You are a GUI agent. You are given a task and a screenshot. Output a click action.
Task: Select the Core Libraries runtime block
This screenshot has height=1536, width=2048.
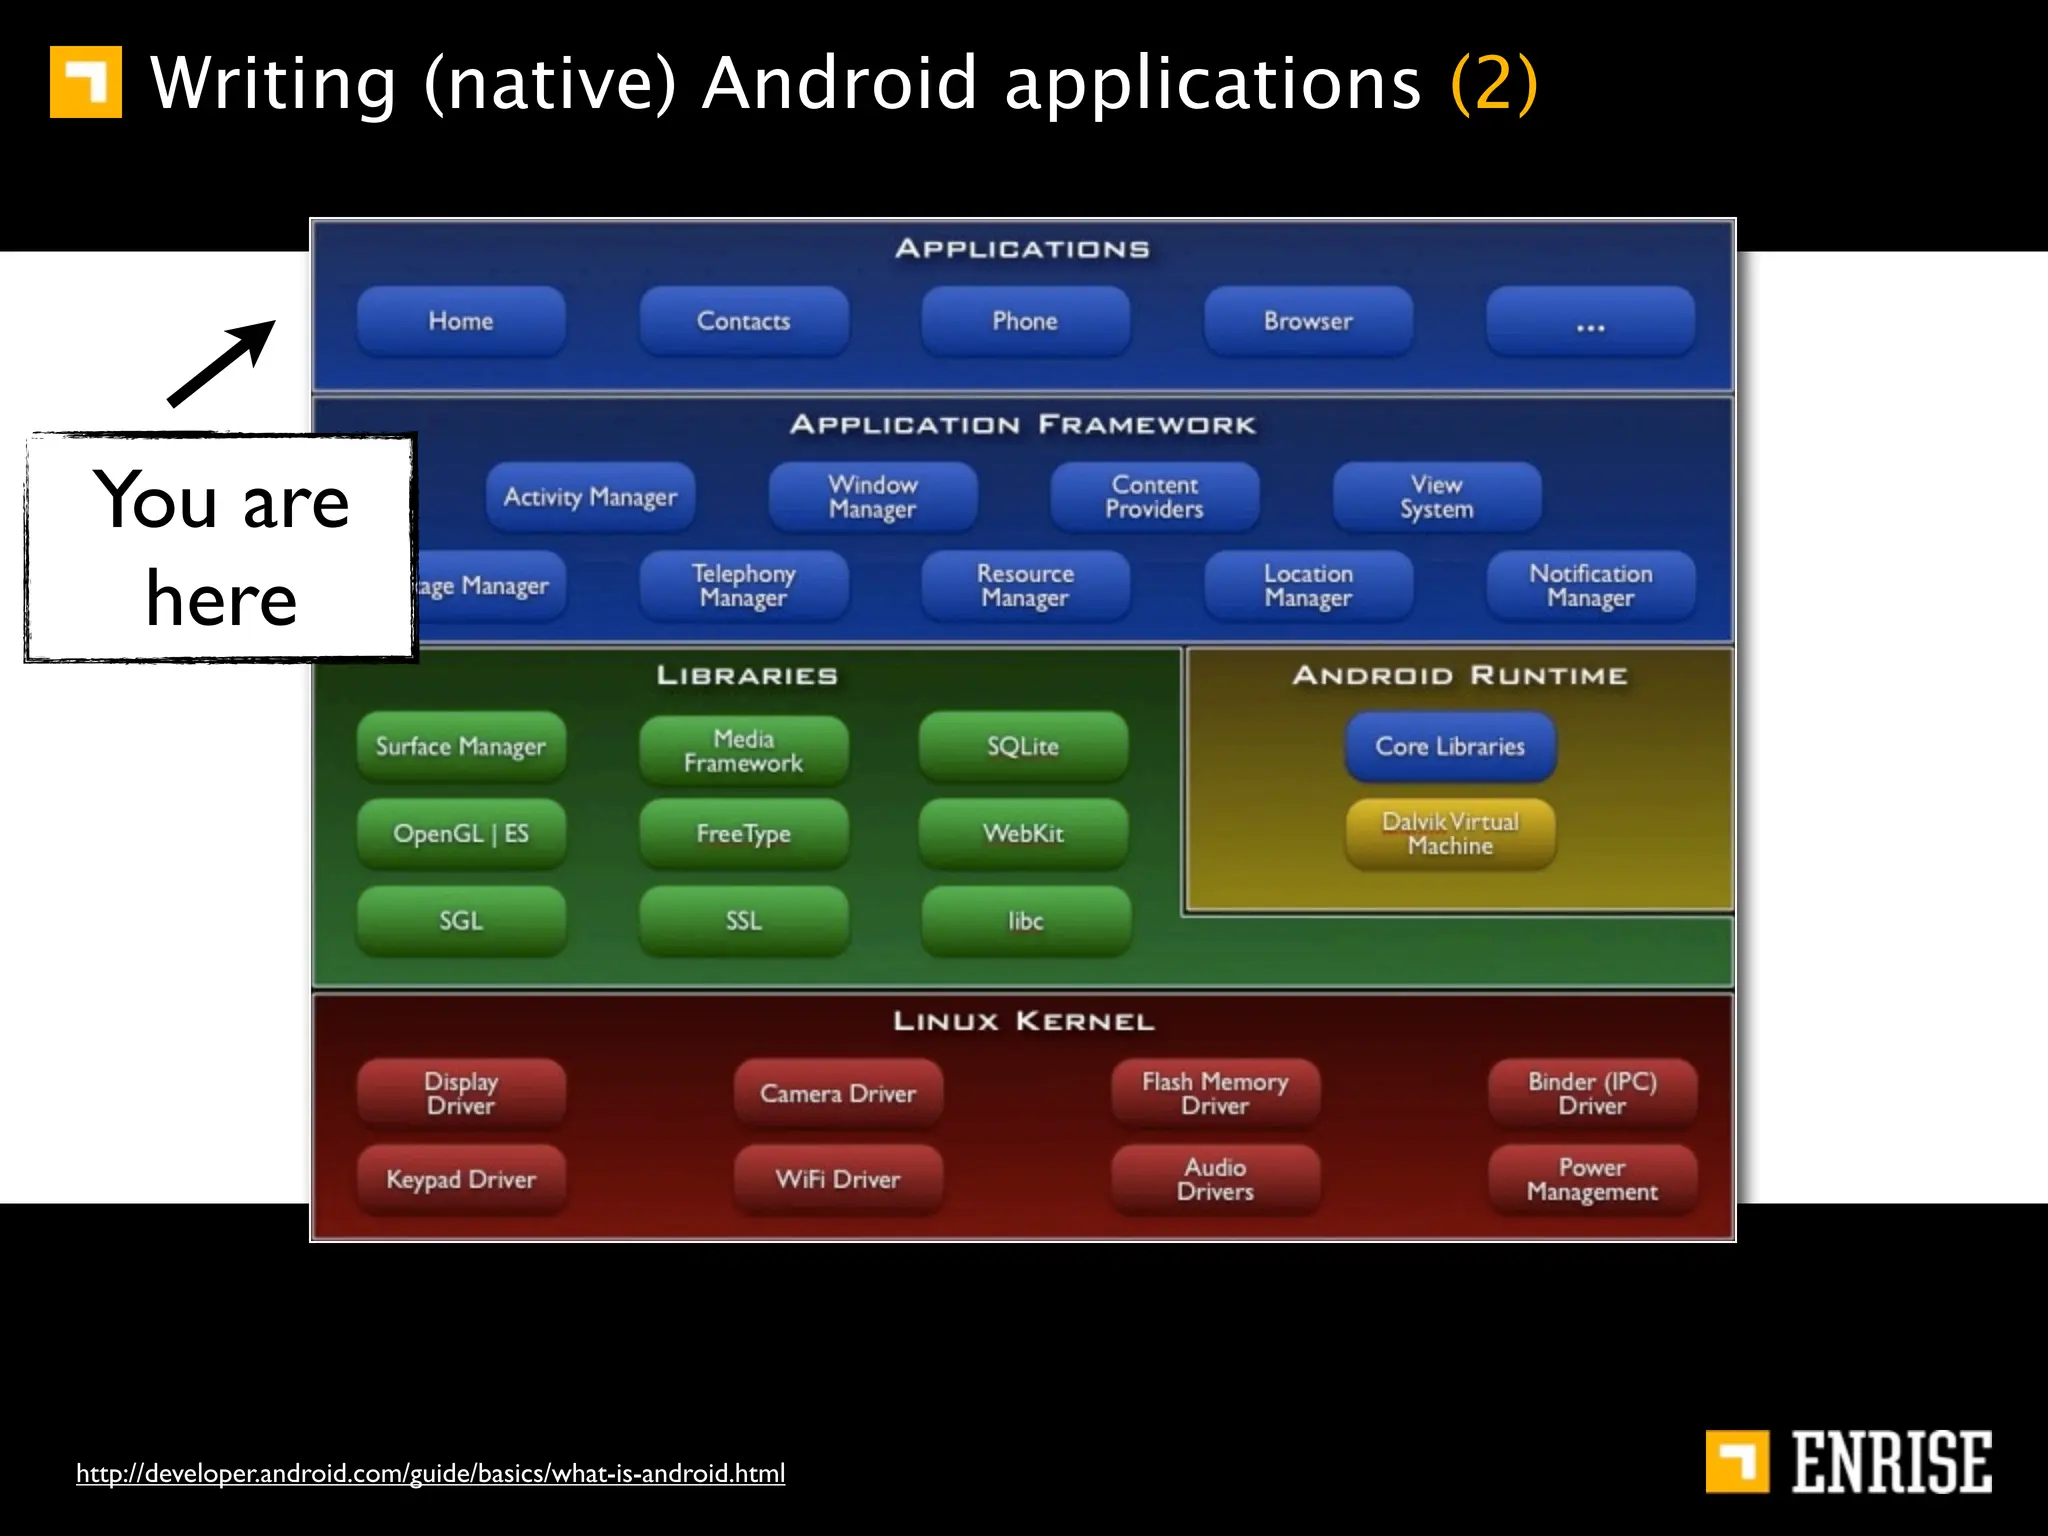pos(1451,747)
